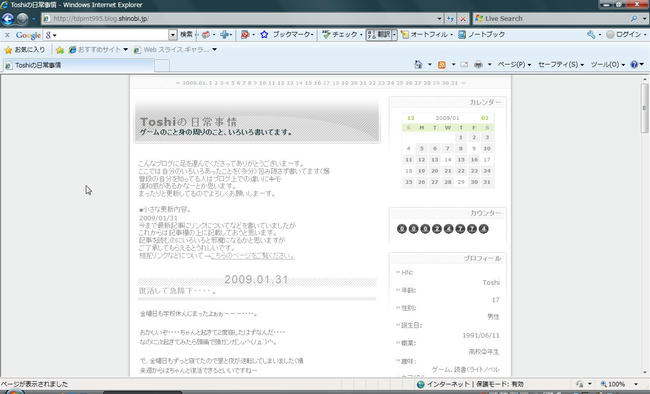Viewport: 650px width, 394px height.
Task: Click the Forward navigation arrow button
Action: pos(22,19)
